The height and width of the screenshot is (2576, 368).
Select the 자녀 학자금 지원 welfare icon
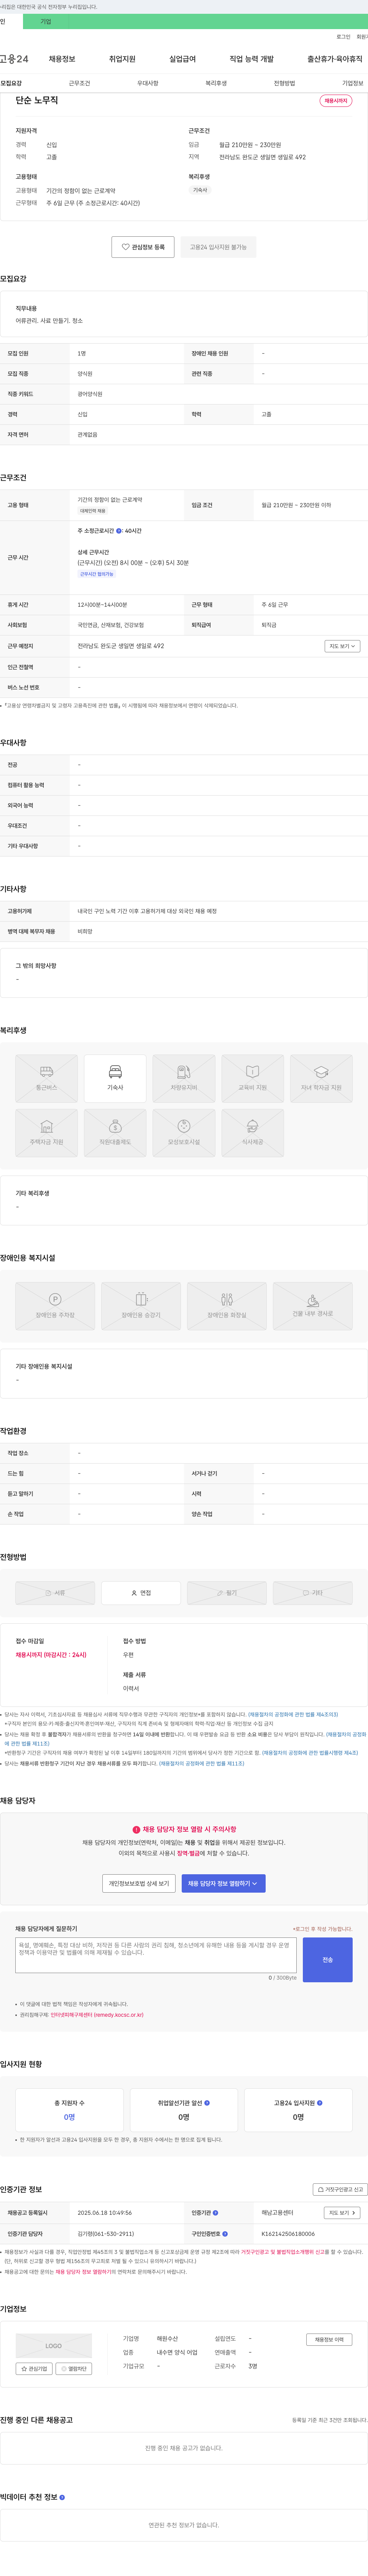[321, 1079]
